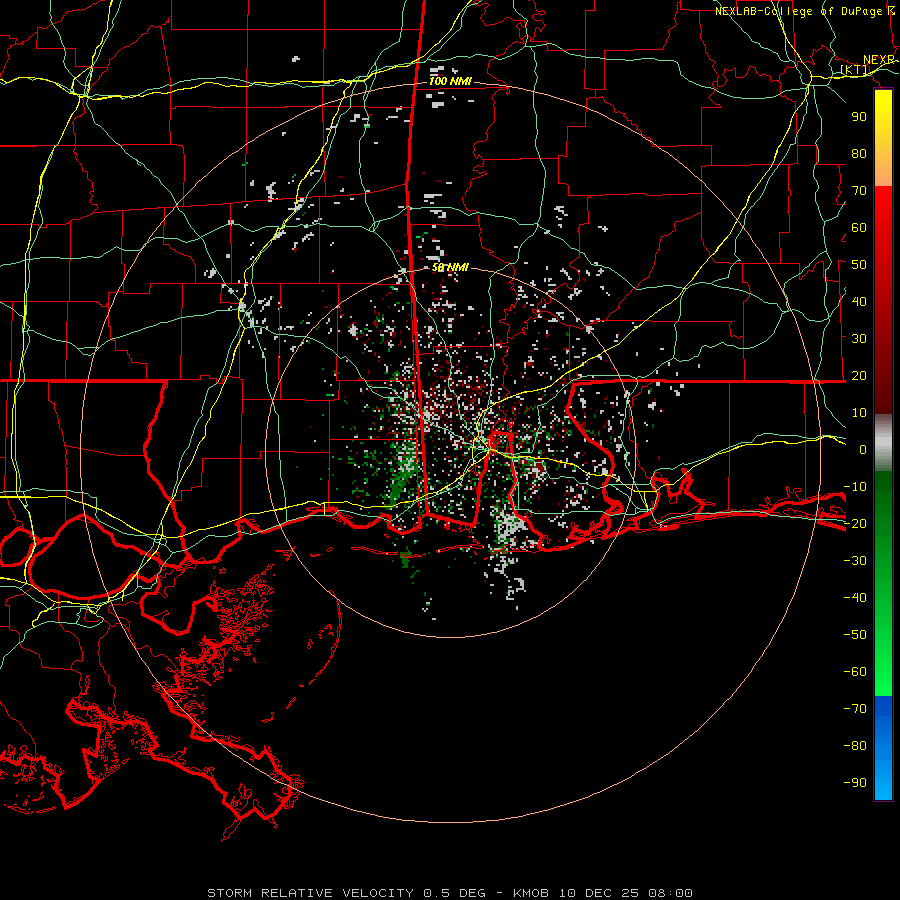Click the -70 scale label
Viewport: 900px width, 900px height.
[x=855, y=708]
